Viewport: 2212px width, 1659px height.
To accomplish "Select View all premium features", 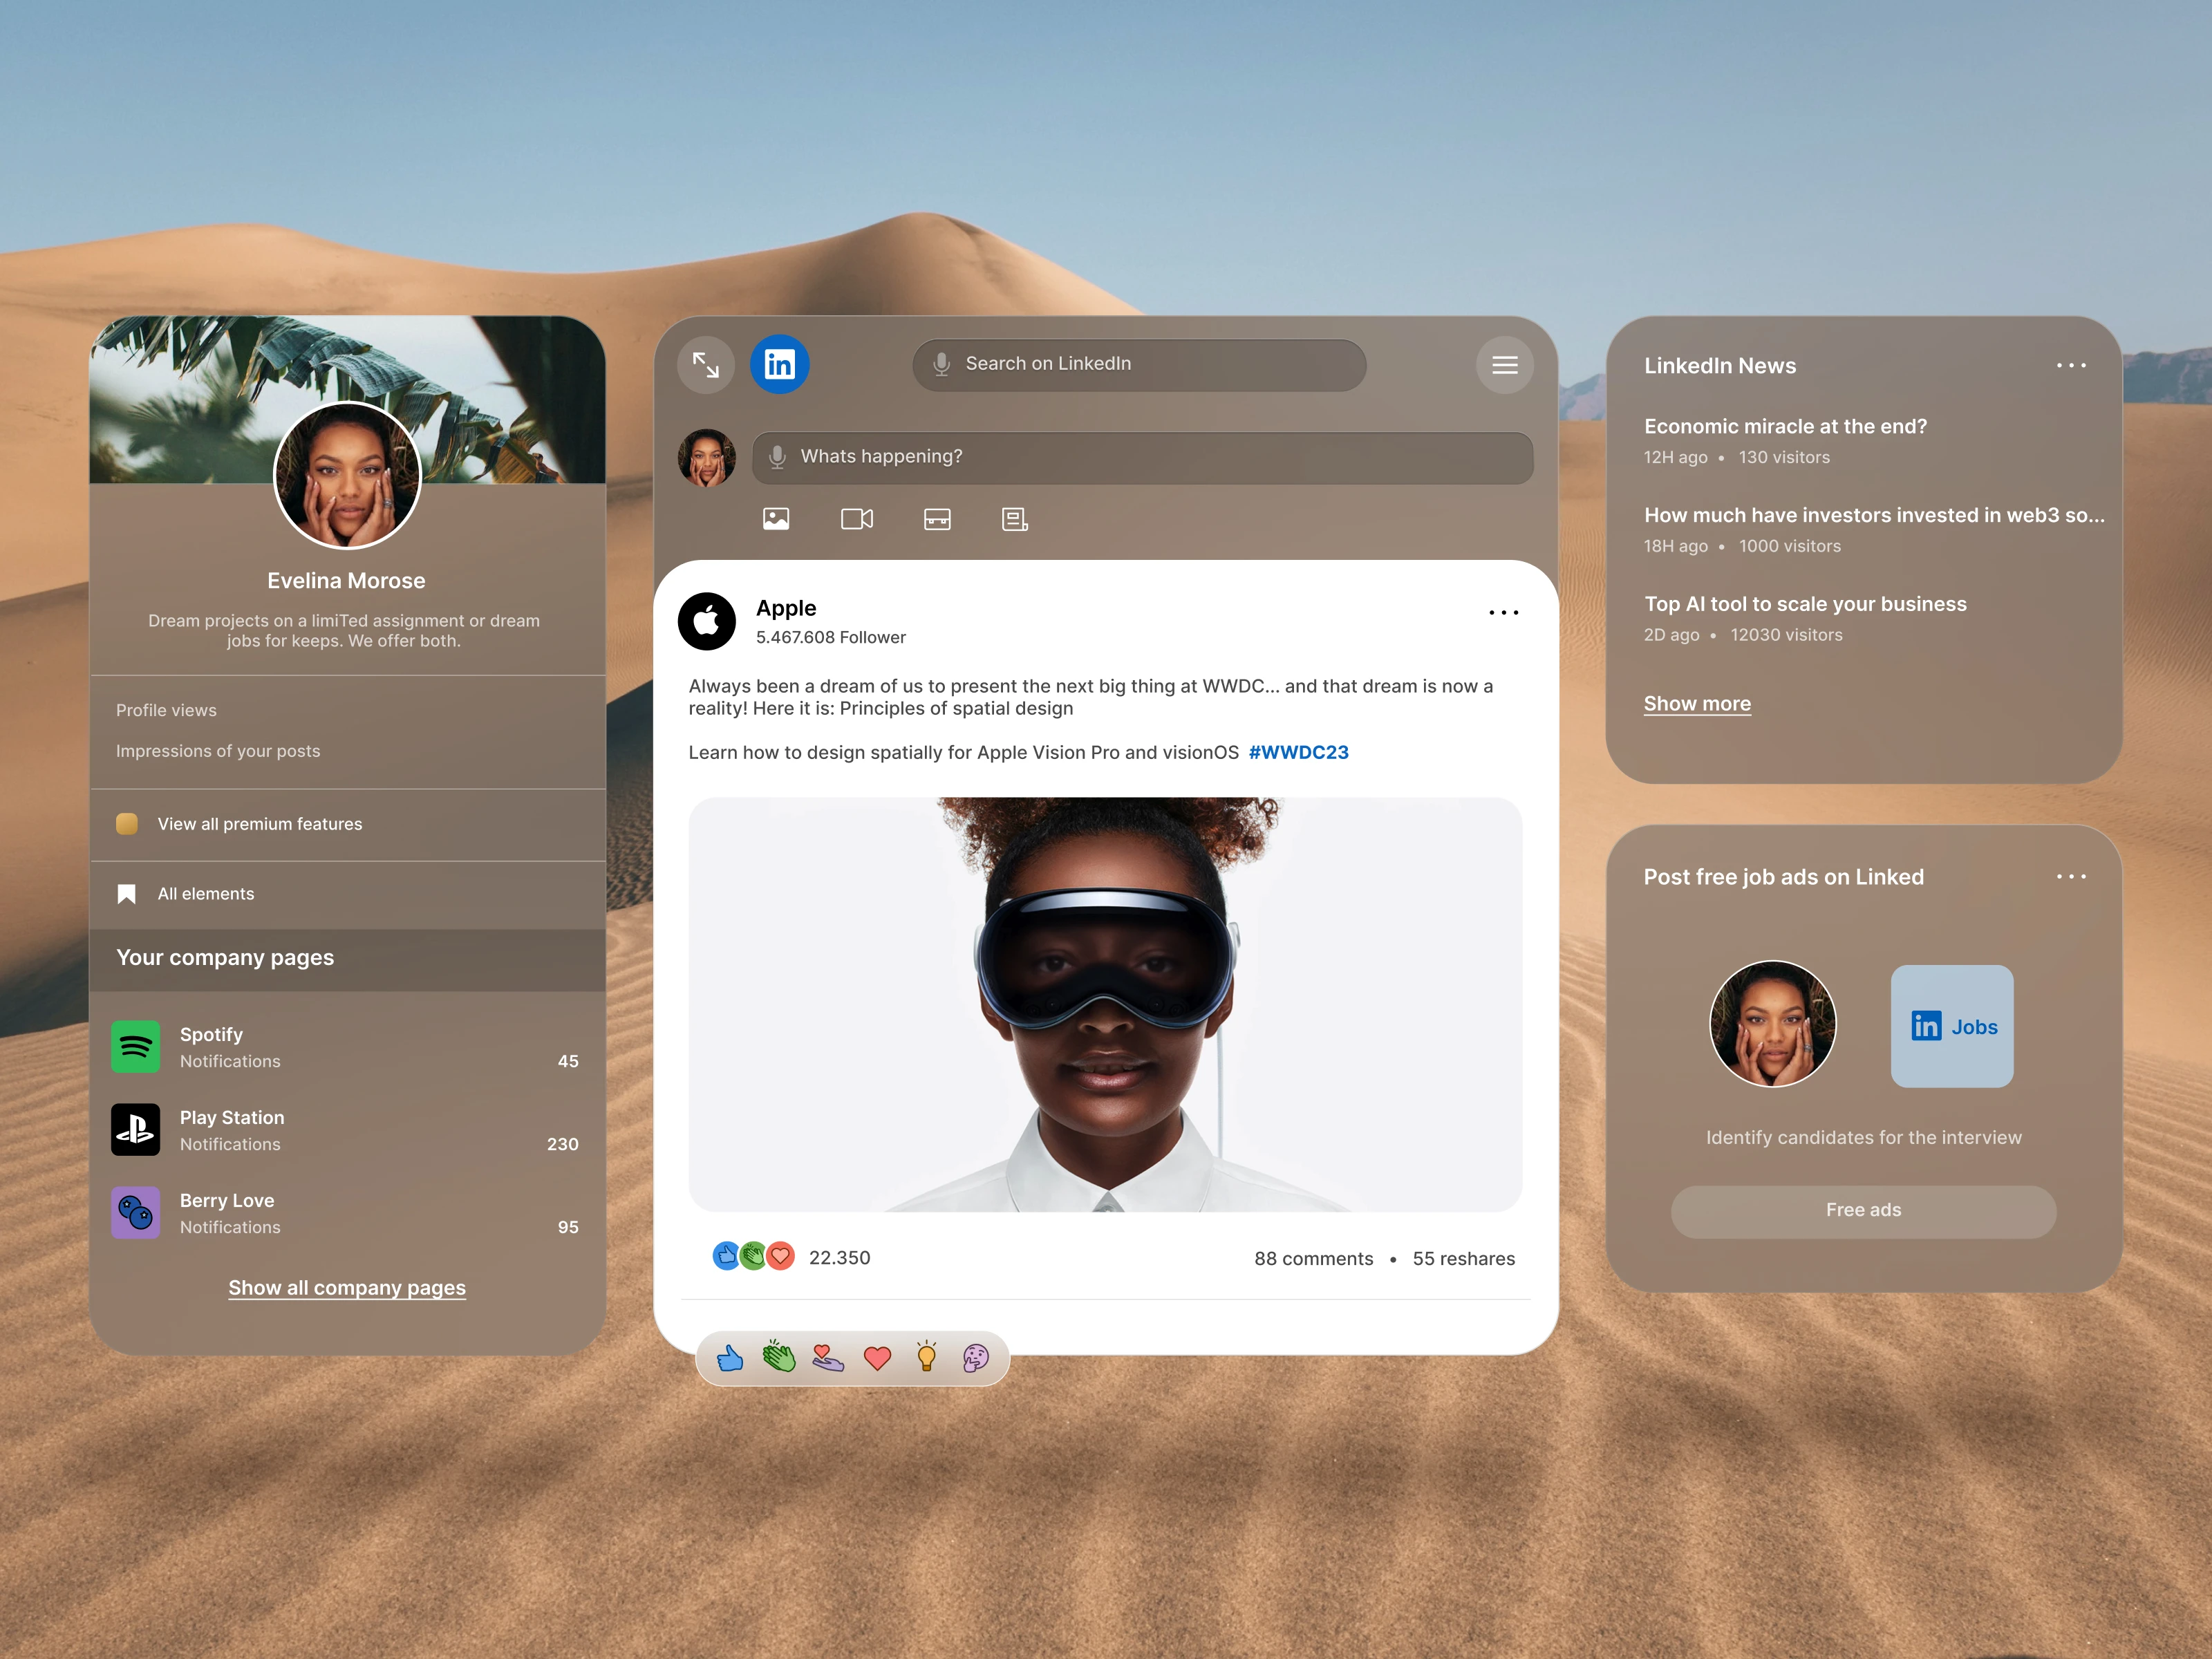I will coord(259,824).
